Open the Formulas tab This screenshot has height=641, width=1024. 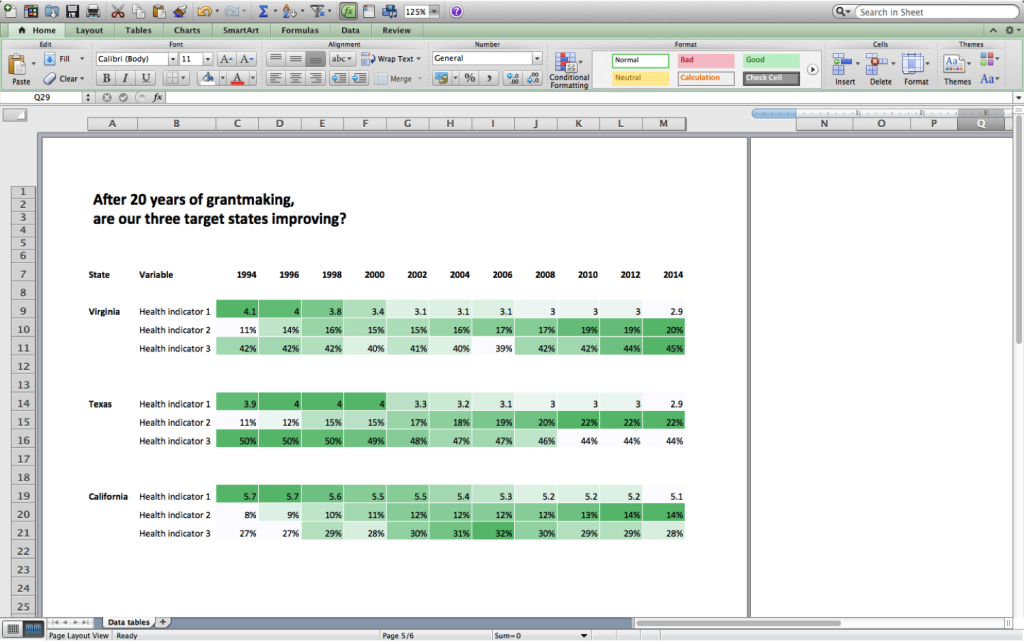tap(300, 30)
